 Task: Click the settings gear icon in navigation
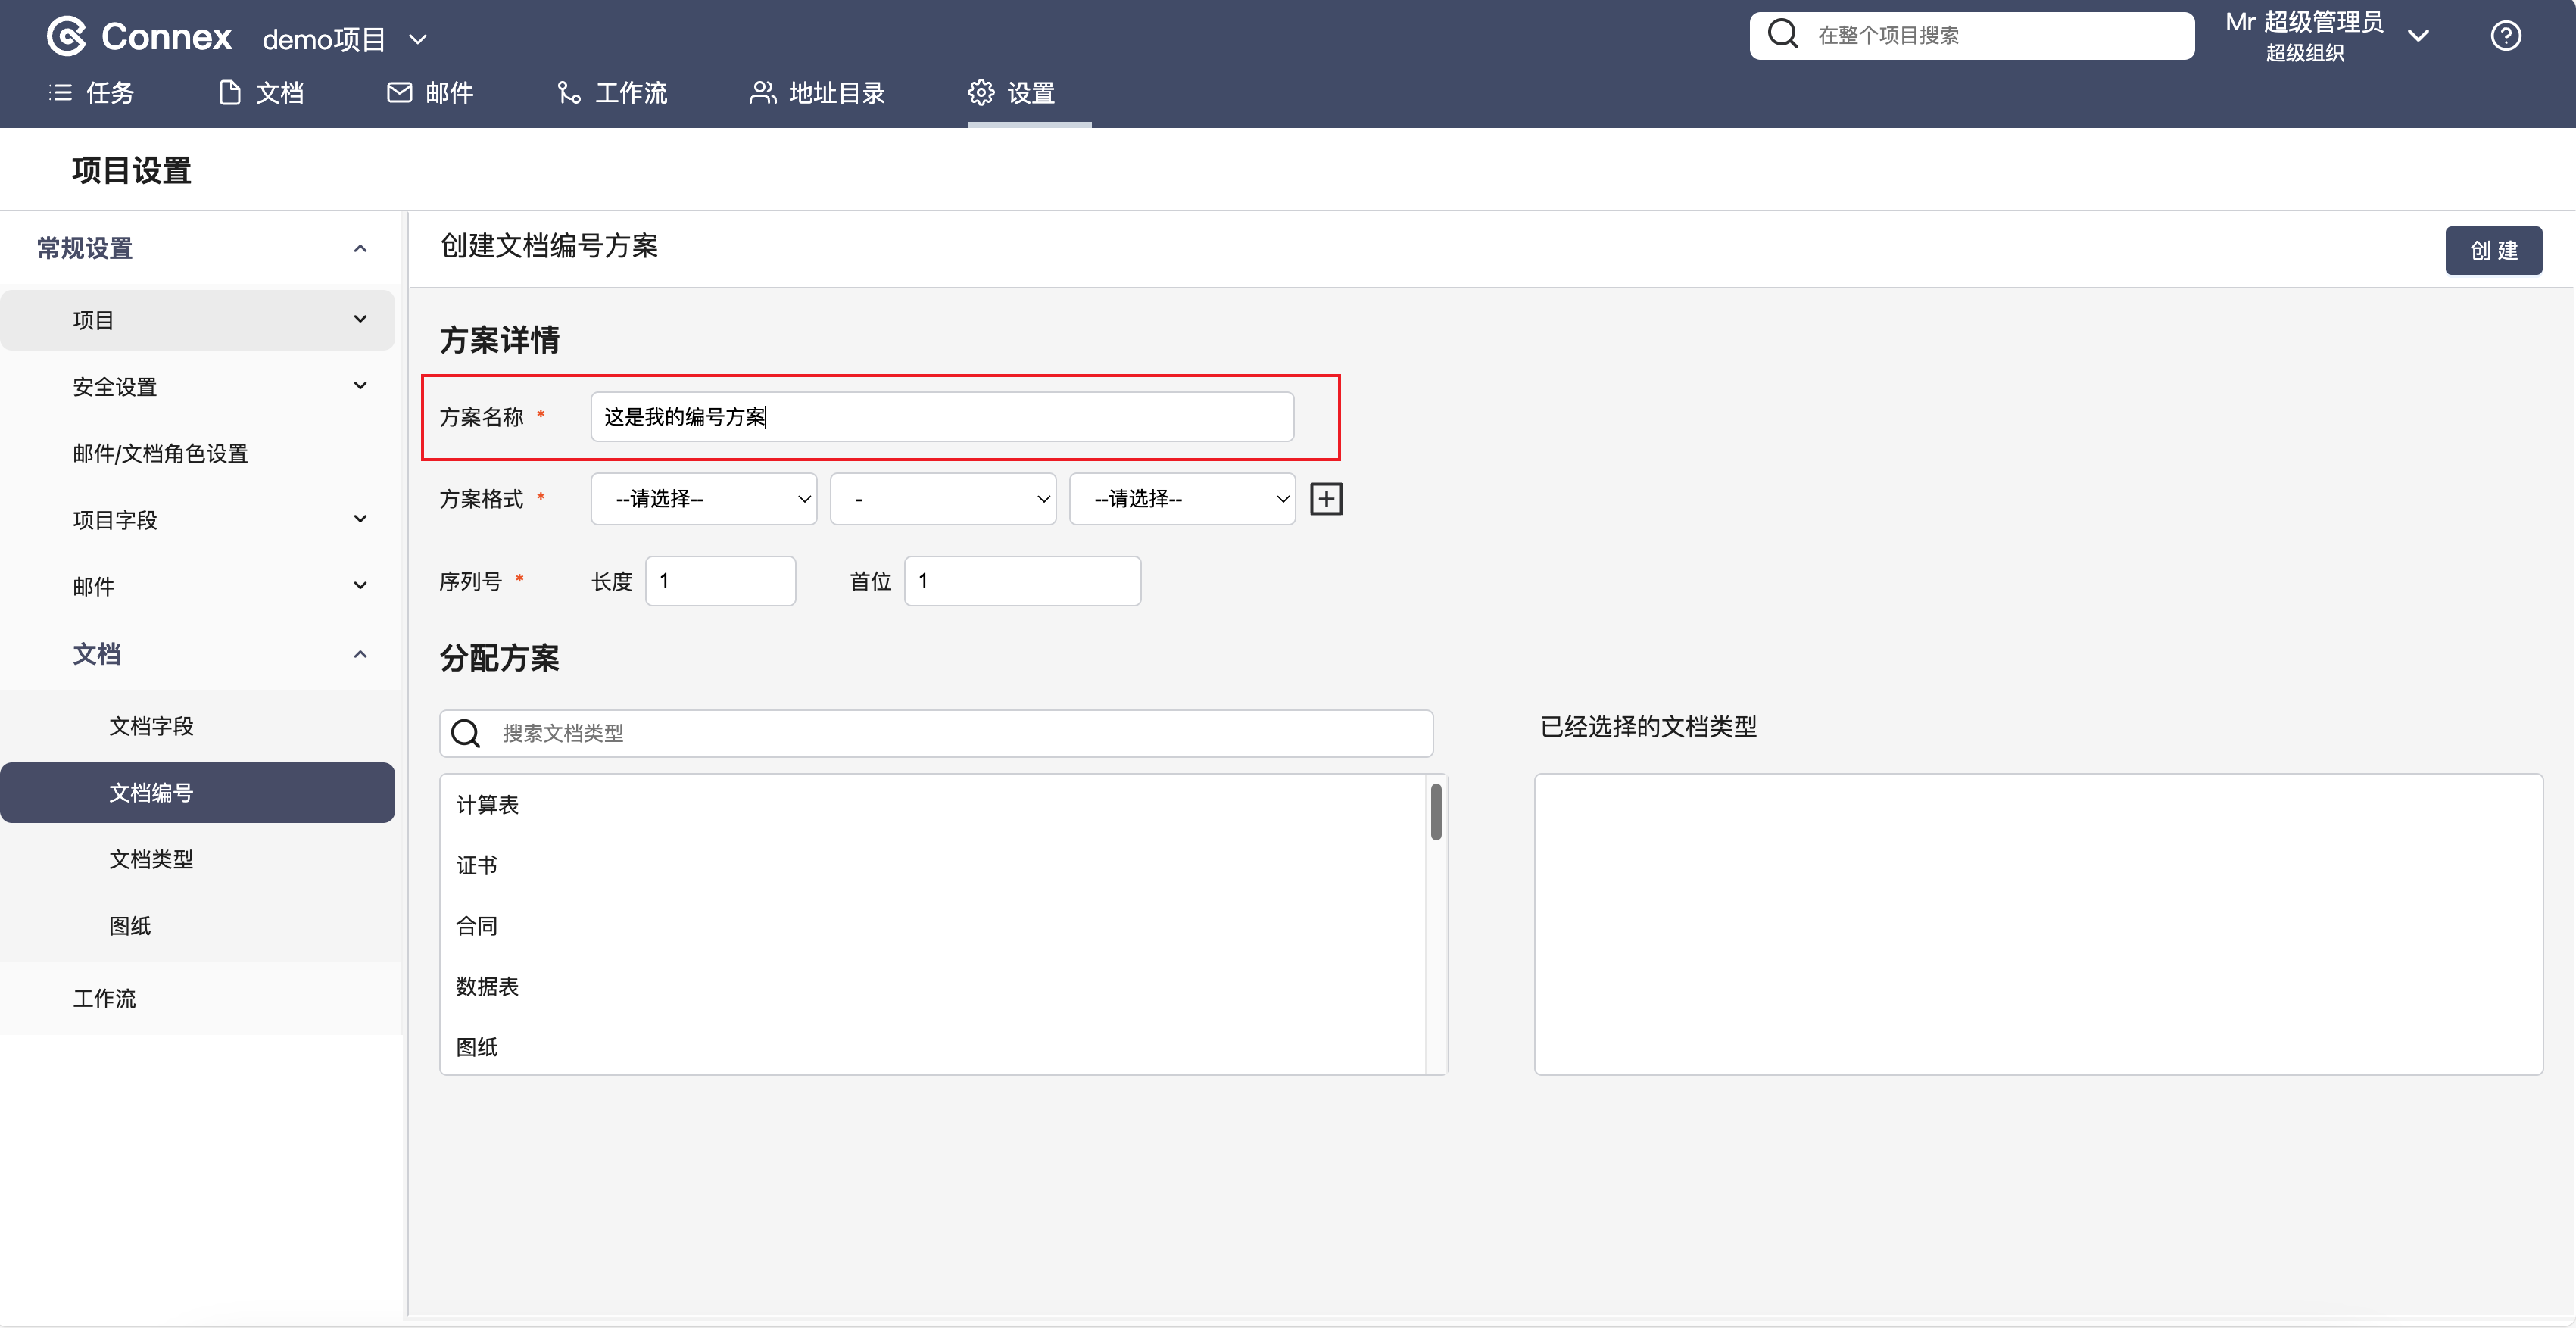click(x=981, y=93)
